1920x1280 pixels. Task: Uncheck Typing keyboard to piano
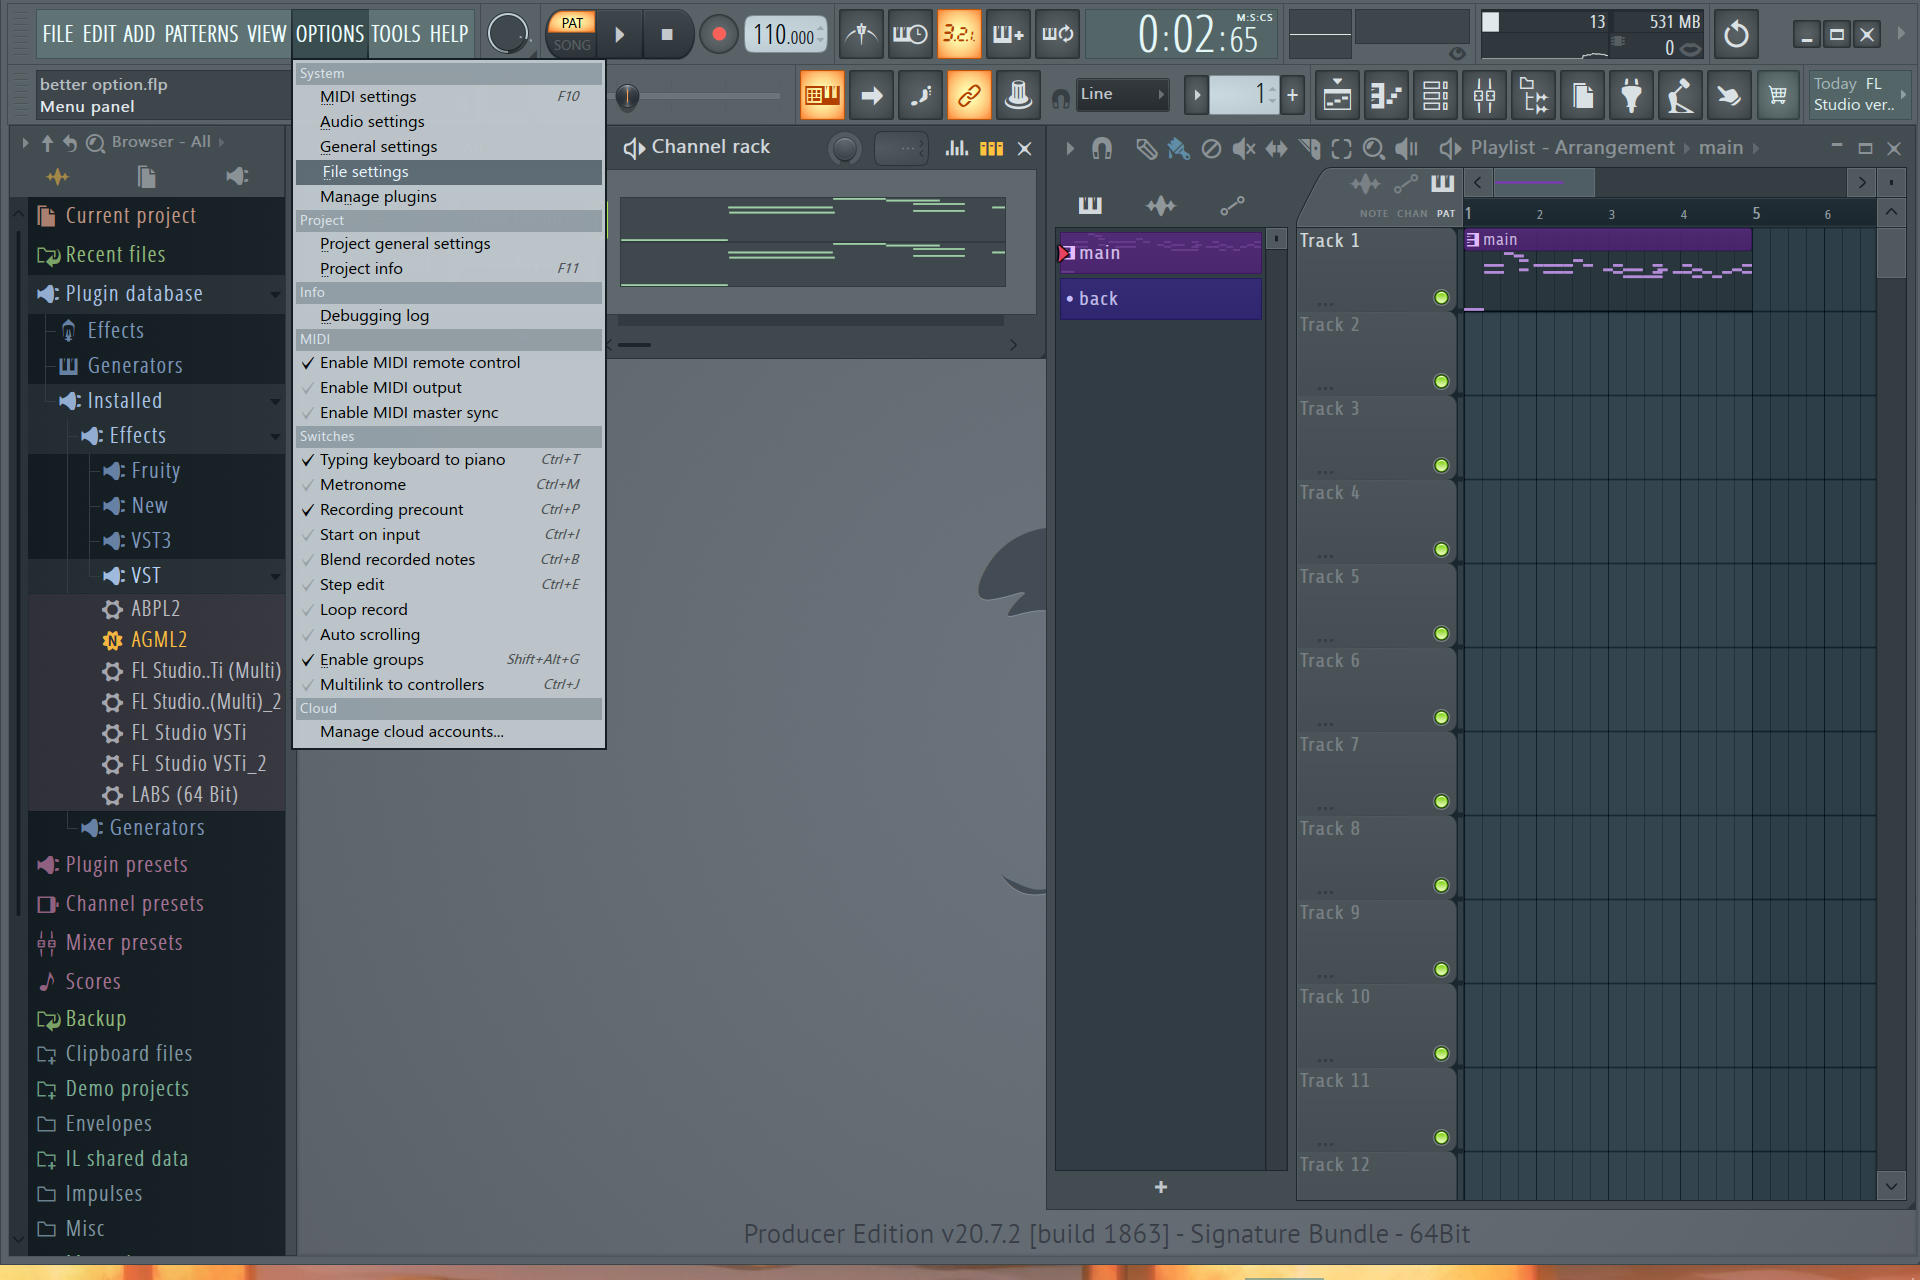click(x=412, y=460)
